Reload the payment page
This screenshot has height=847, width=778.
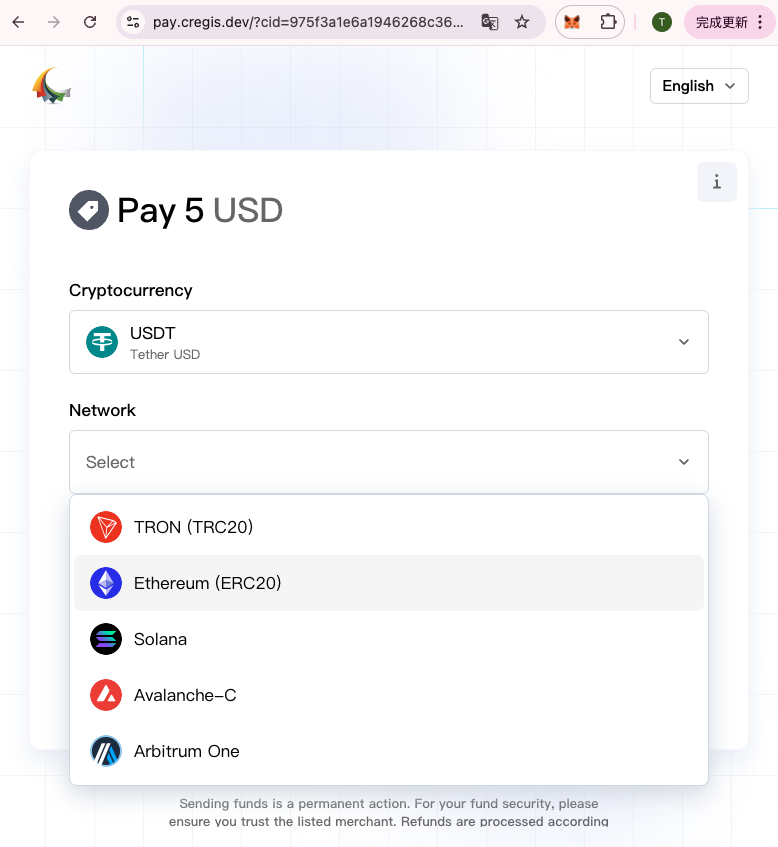point(90,22)
